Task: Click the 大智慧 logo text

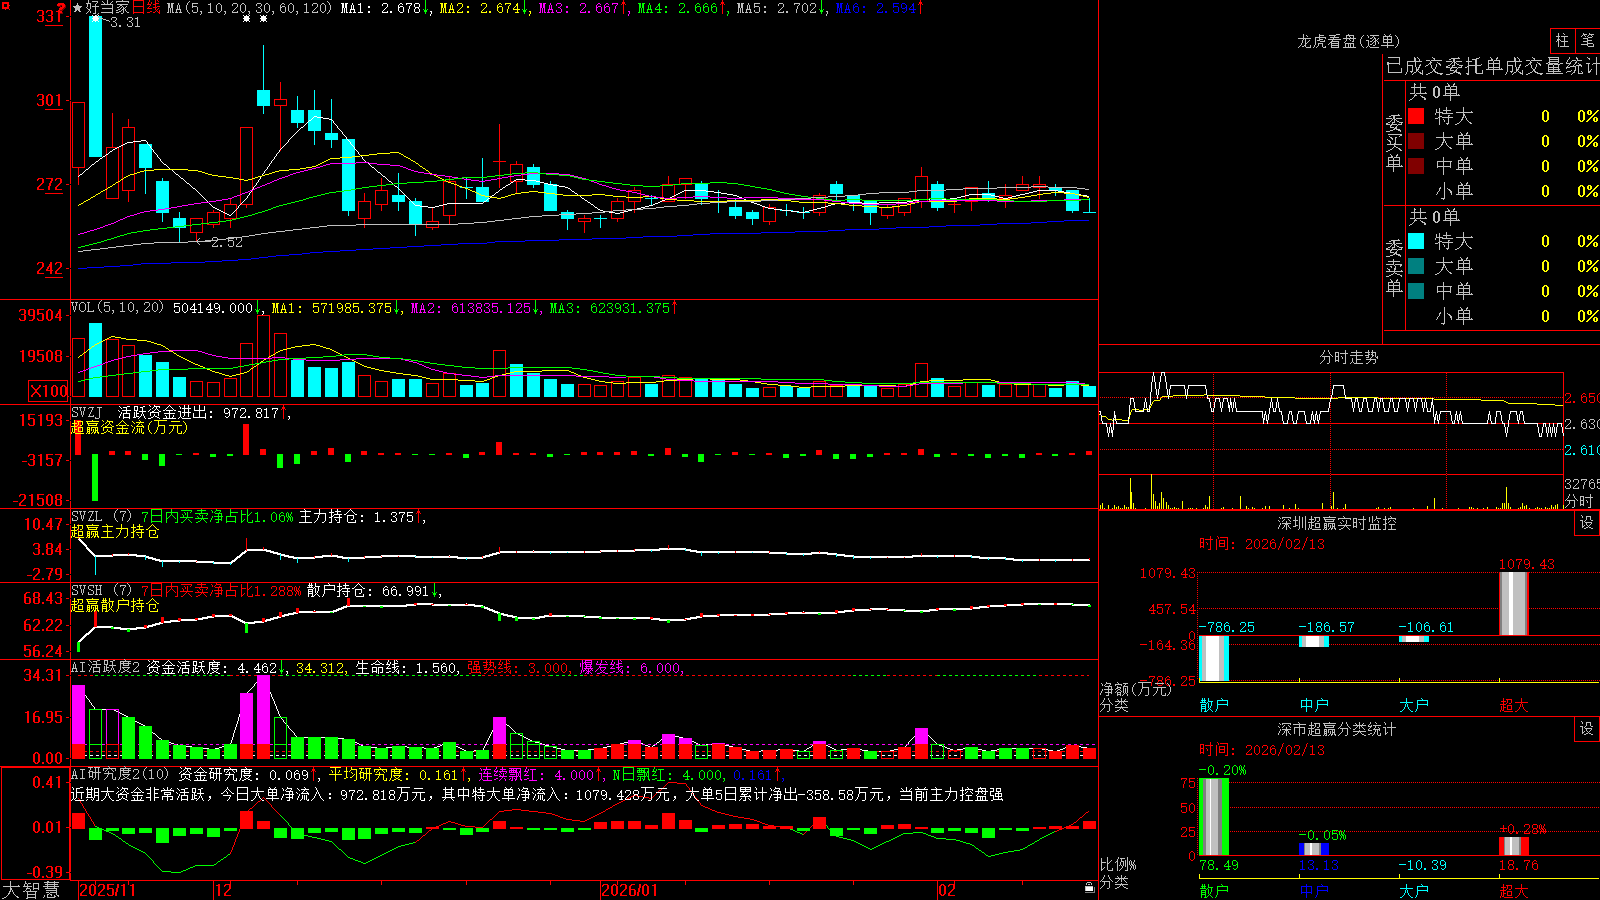Action: point(32,889)
